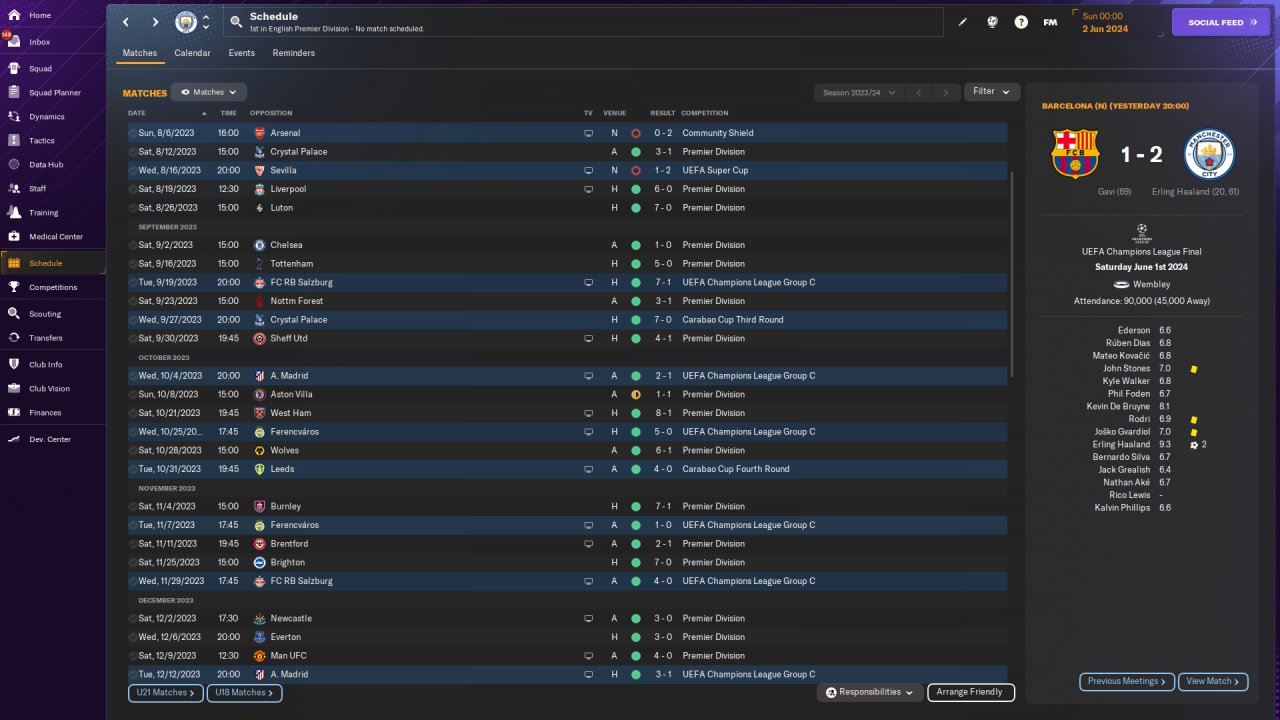
Task: Open the help question mark icon
Action: (1021, 22)
